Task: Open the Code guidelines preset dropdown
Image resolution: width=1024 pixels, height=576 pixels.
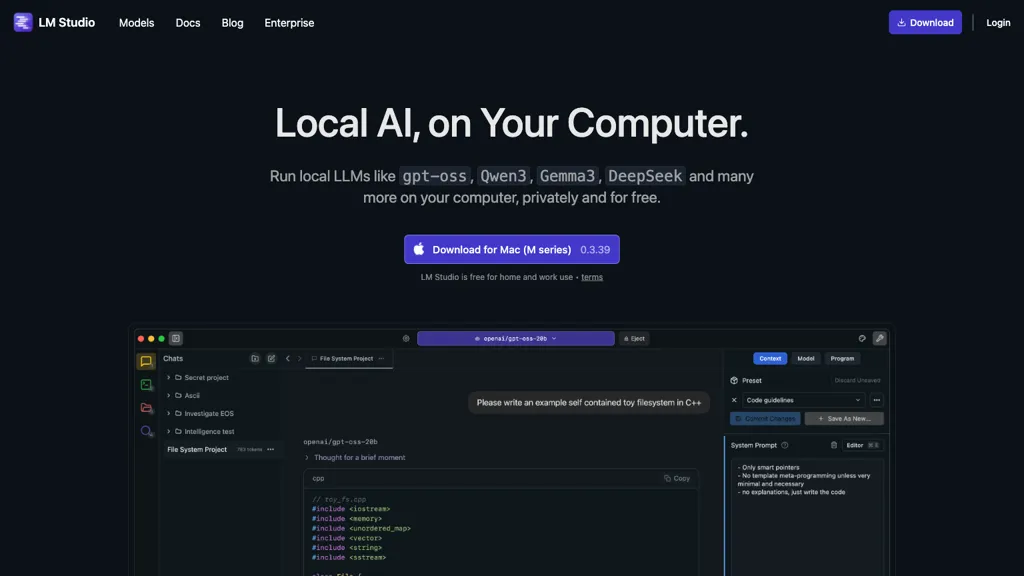Action: coord(803,400)
